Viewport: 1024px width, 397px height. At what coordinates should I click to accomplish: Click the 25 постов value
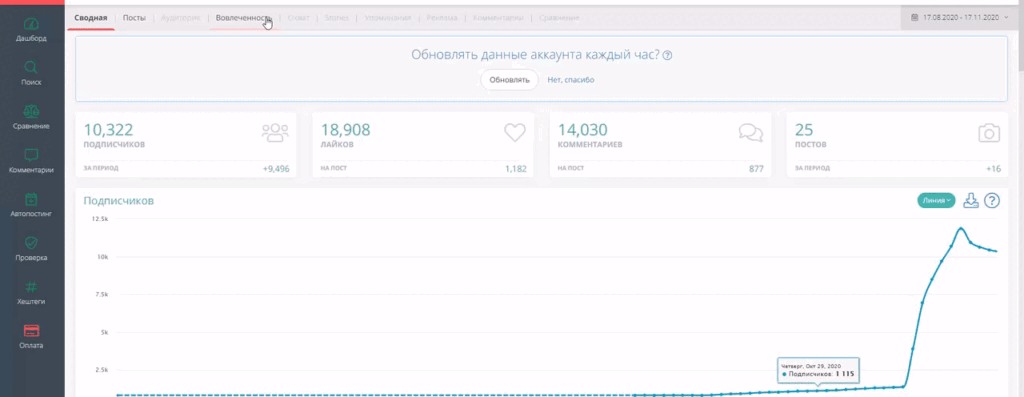click(x=804, y=130)
